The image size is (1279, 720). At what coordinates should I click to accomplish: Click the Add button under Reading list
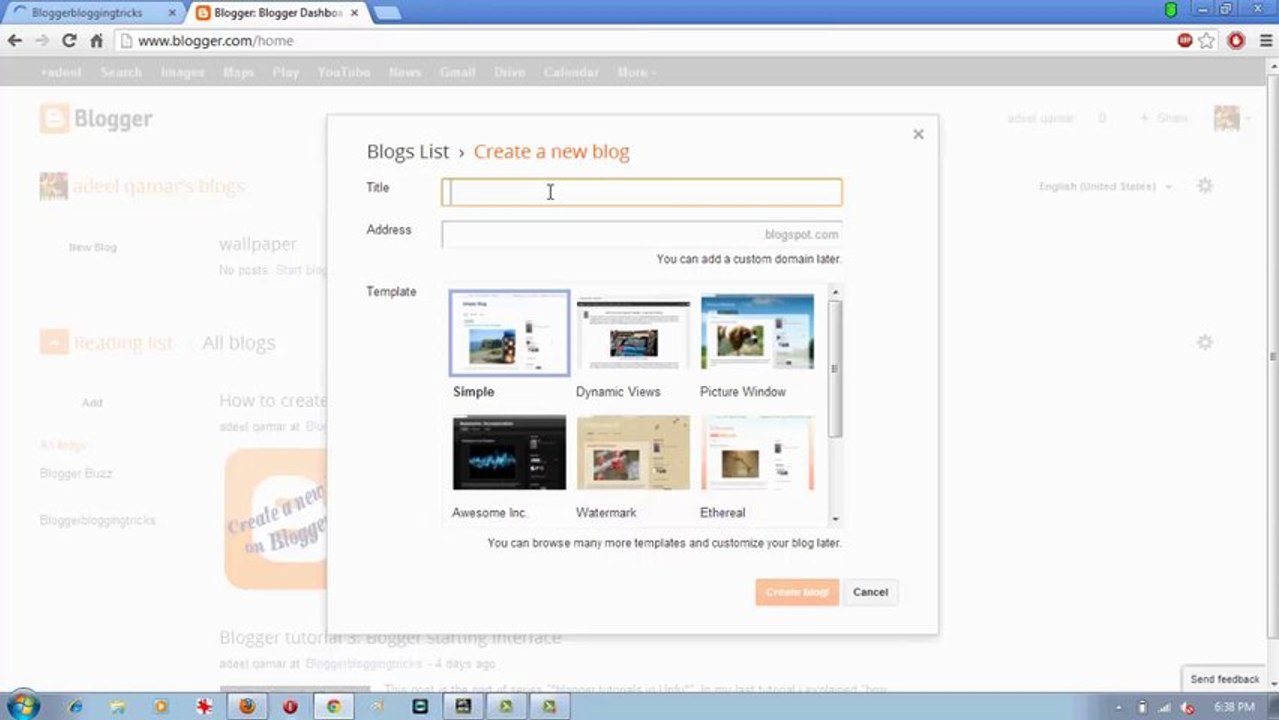point(92,402)
